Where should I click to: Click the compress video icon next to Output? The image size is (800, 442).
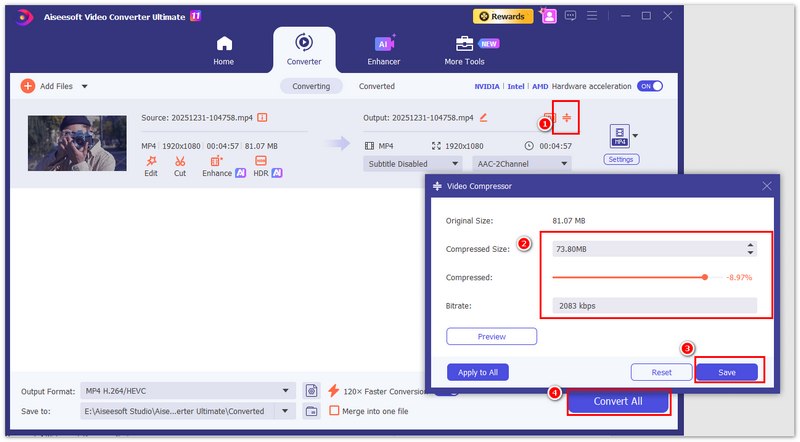click(567, 118)
